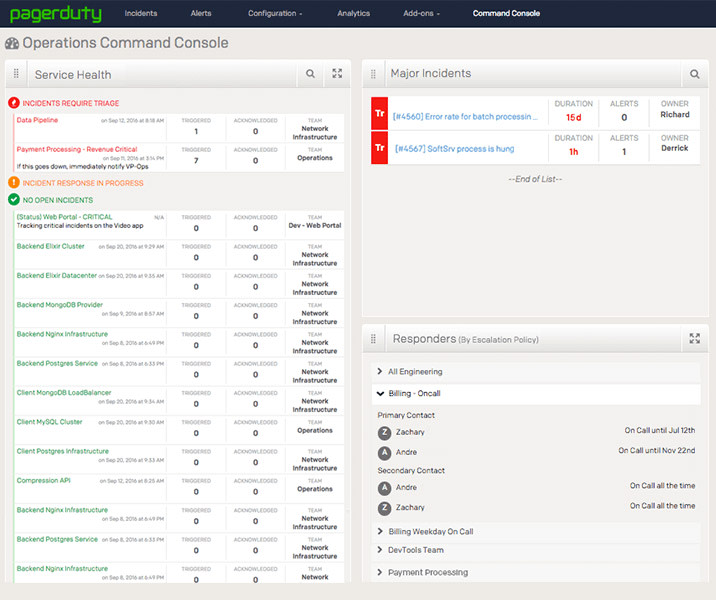Viewport: 716px width, 600px height.
Task: Click the dashboard gauge icon beside Operations Command Console
Action: [12, 43]
